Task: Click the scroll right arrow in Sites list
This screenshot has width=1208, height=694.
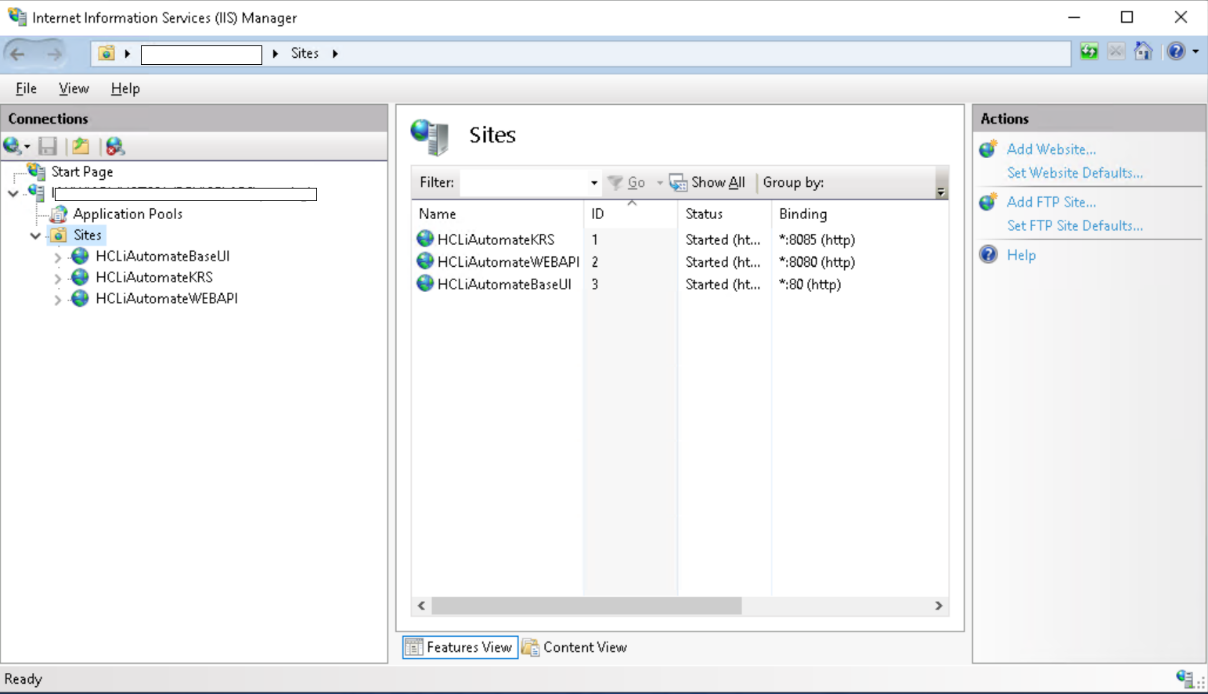Action: (938, 606)
